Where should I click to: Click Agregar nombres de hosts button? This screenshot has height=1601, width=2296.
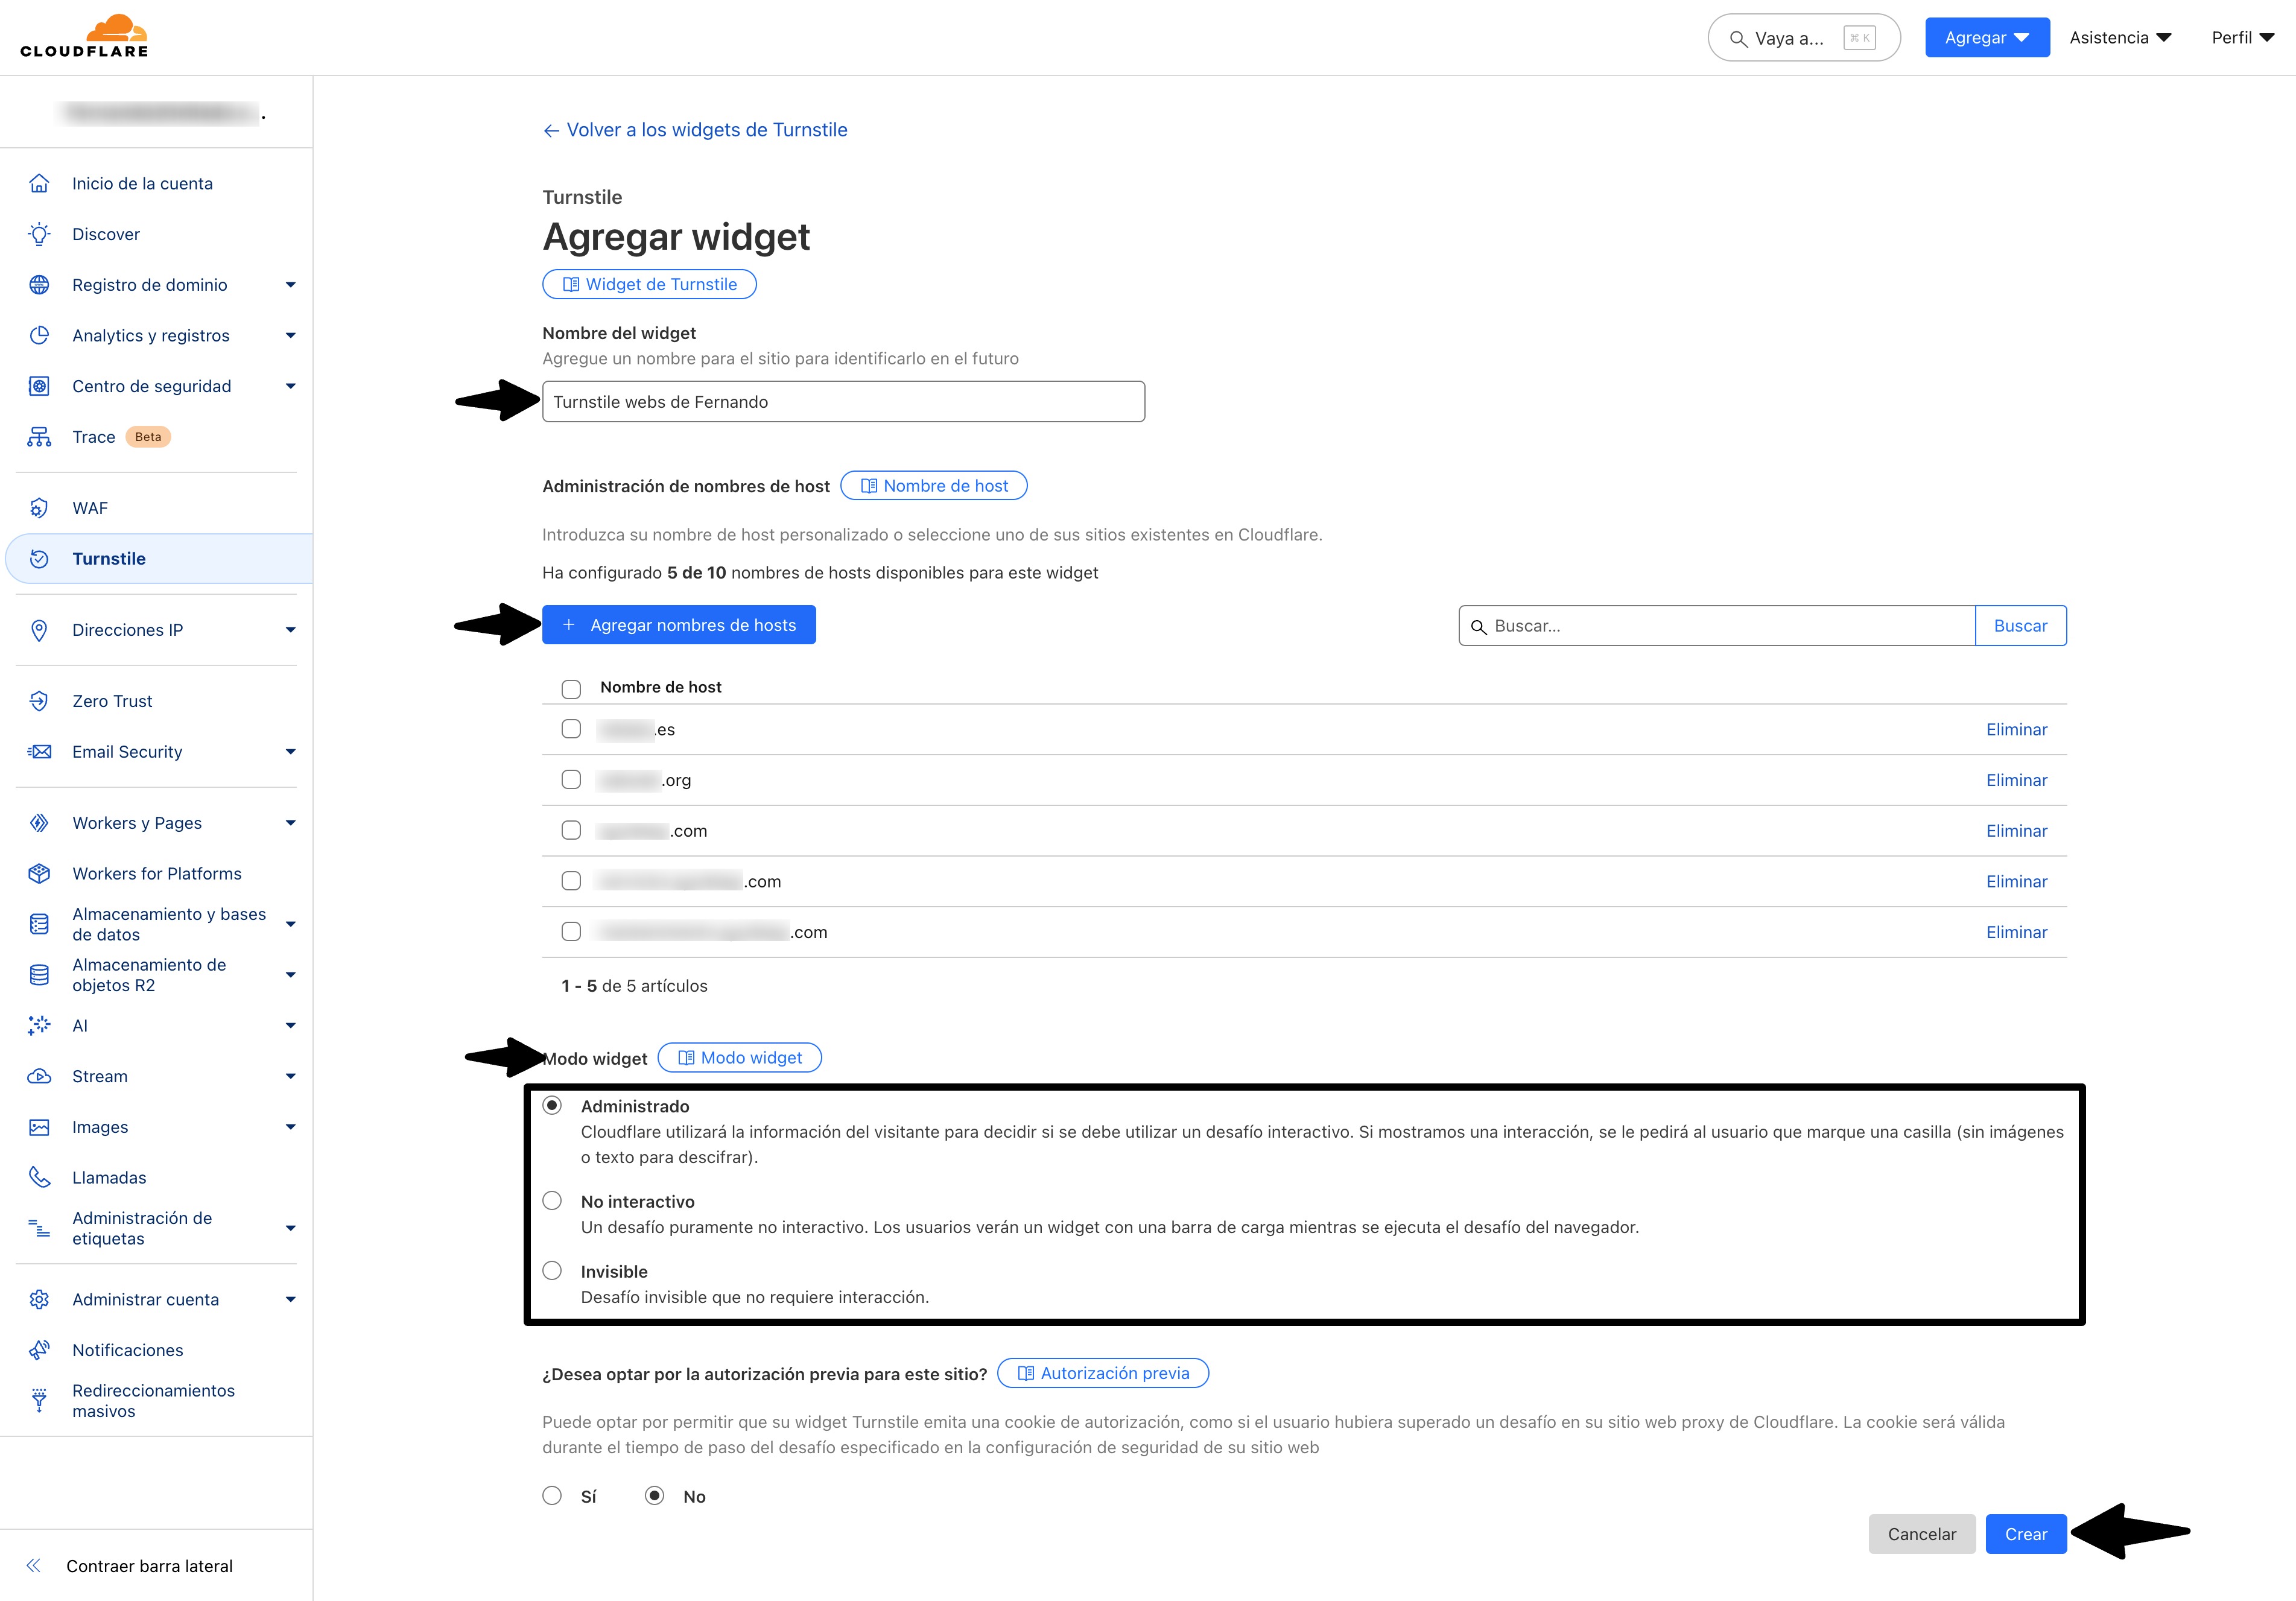click(x=679, y=625)
